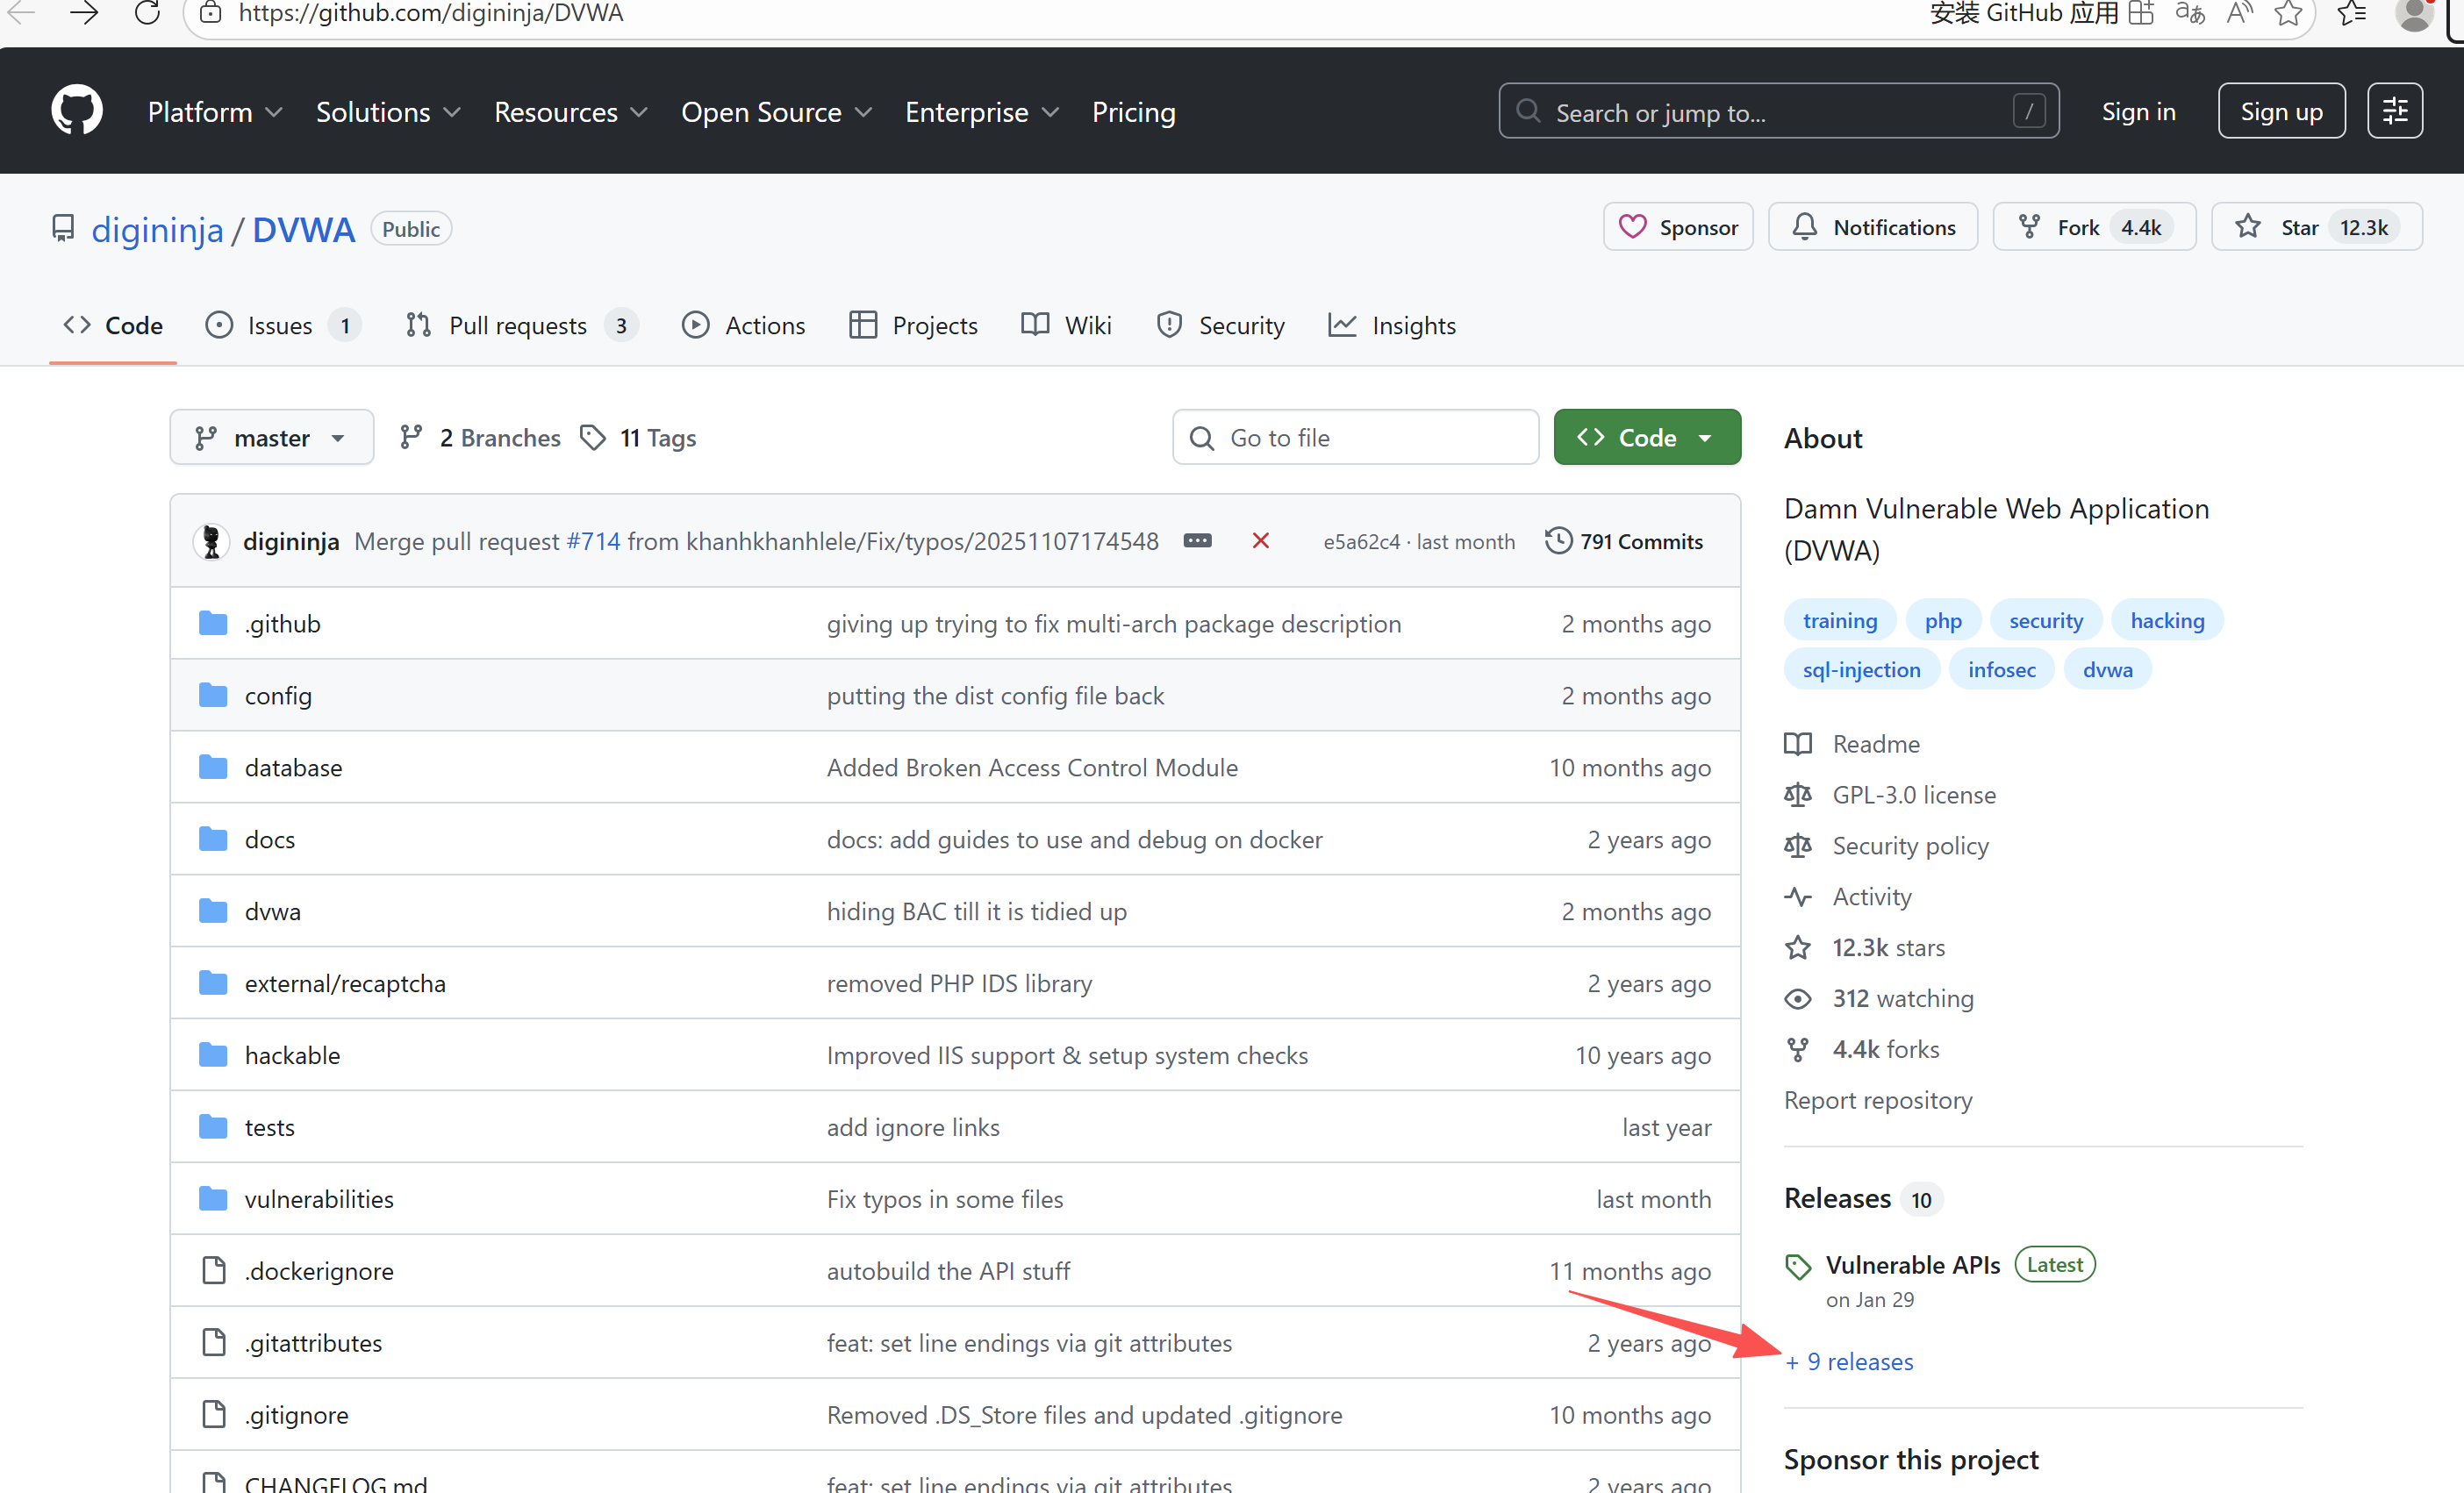Open the master branch dropdown
The image size is (2464, 1493).
(x=271, y=438)
